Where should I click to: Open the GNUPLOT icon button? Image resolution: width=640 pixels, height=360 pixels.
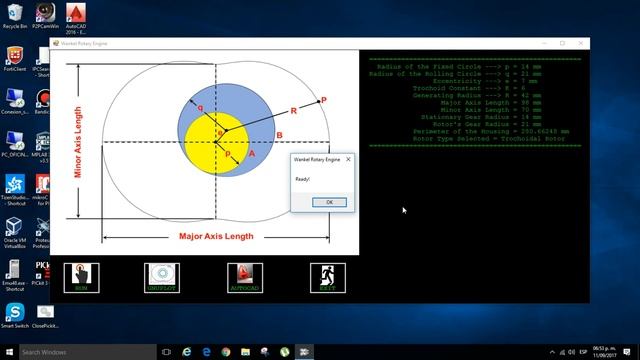[162, 278]
